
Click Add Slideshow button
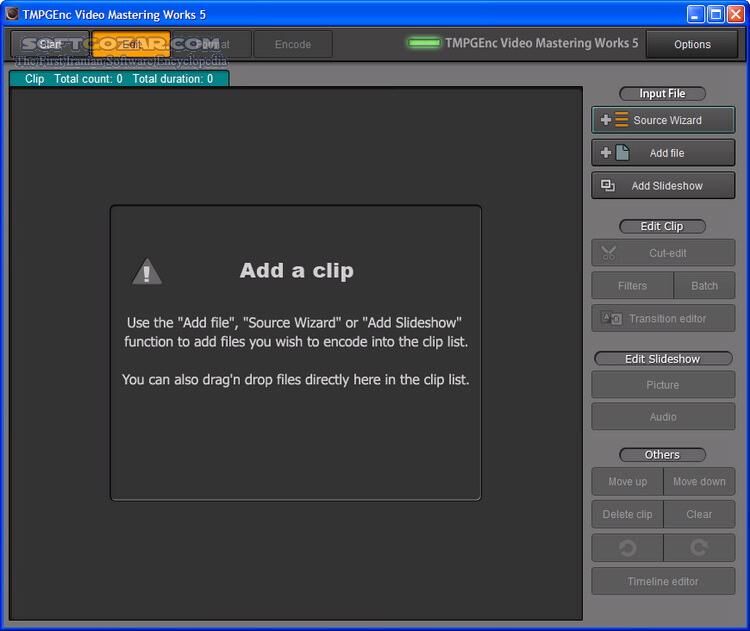663,186
